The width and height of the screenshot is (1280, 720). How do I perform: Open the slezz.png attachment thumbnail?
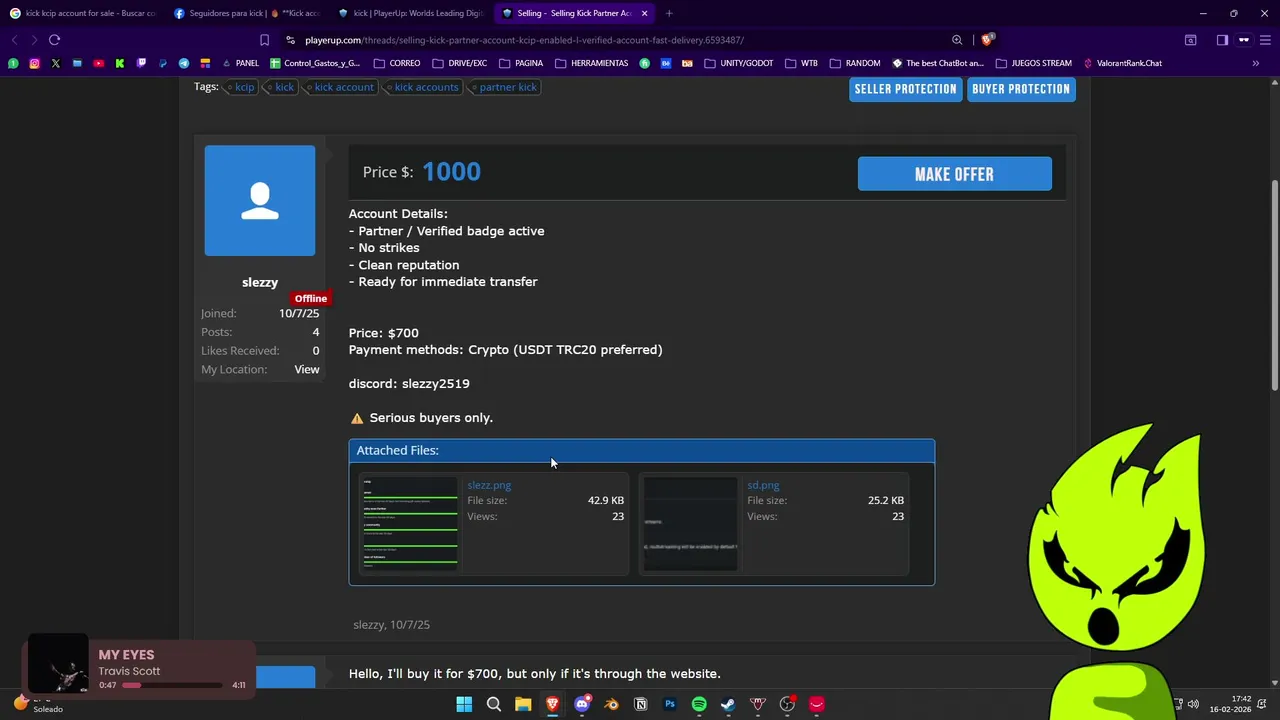(x=409, y=524)
